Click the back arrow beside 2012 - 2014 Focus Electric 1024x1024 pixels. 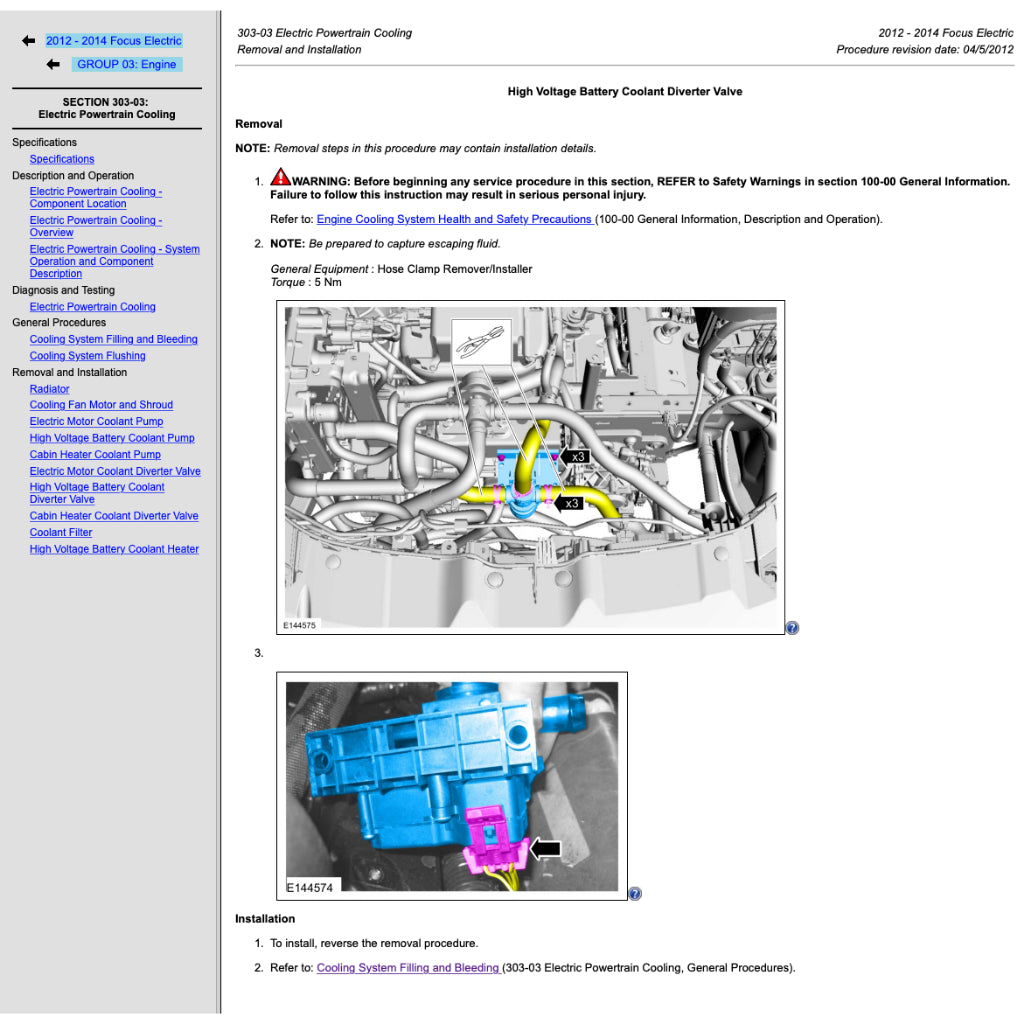28,41
